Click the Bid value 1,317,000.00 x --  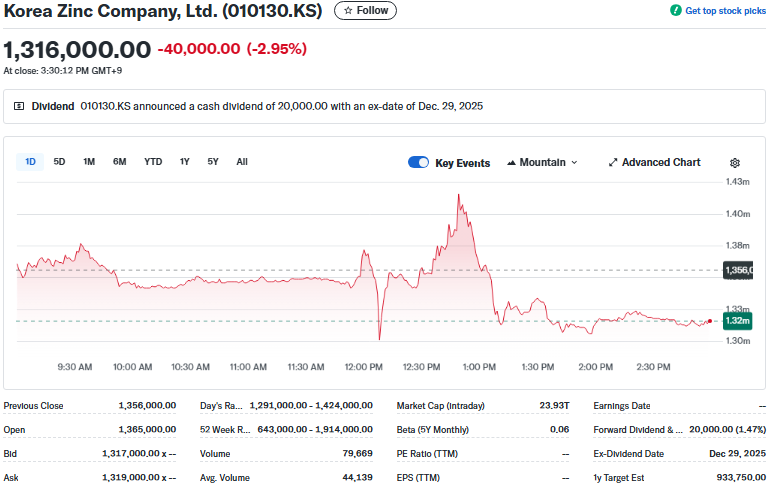point(139,453)
